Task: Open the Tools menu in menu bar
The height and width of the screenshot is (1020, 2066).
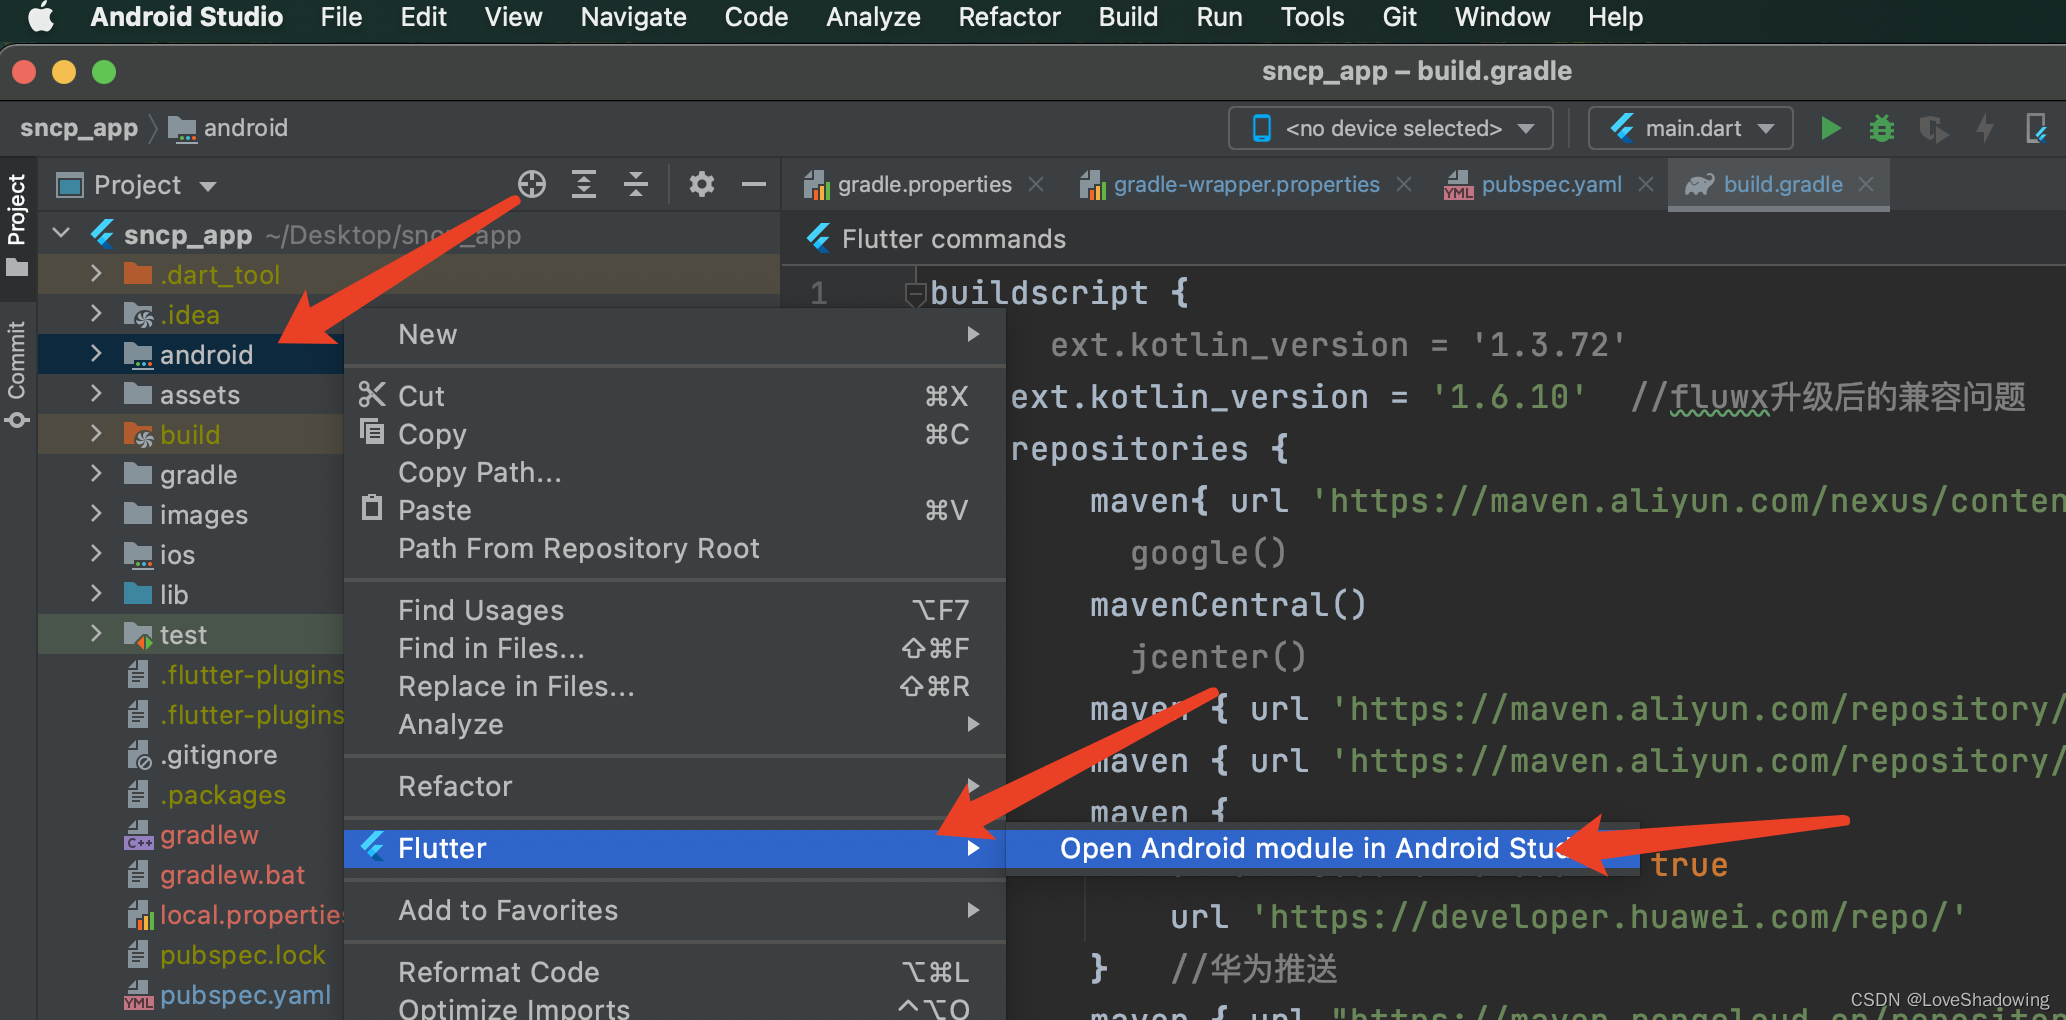Action: click(1312, 17)
